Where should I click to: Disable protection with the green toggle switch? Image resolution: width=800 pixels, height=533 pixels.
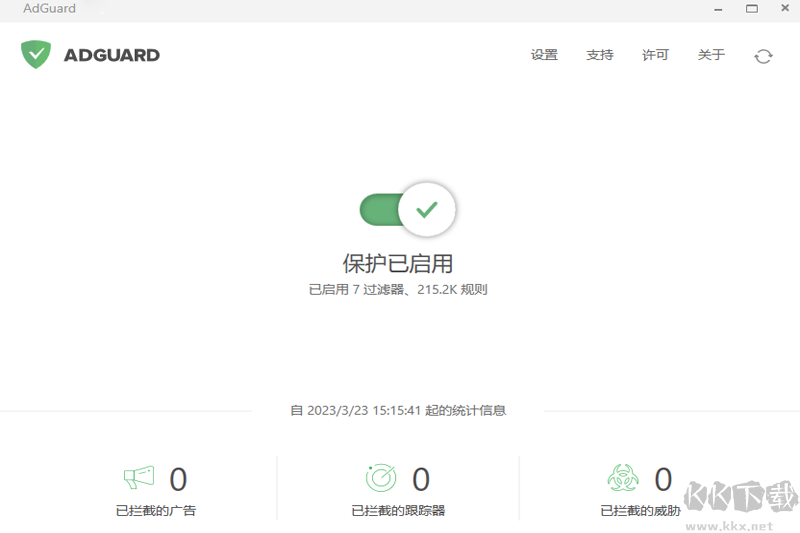(408, 210)
